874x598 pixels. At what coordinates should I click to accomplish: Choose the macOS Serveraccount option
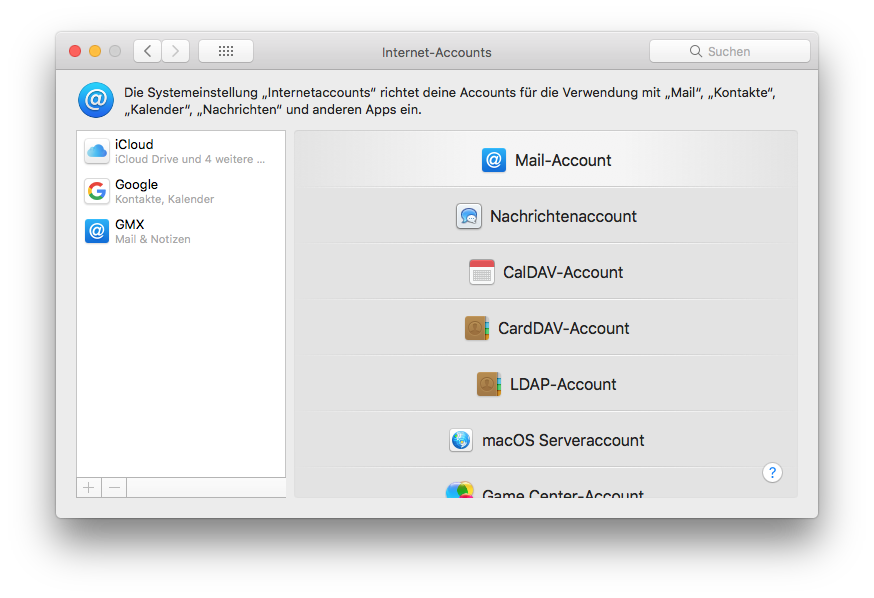562,440
